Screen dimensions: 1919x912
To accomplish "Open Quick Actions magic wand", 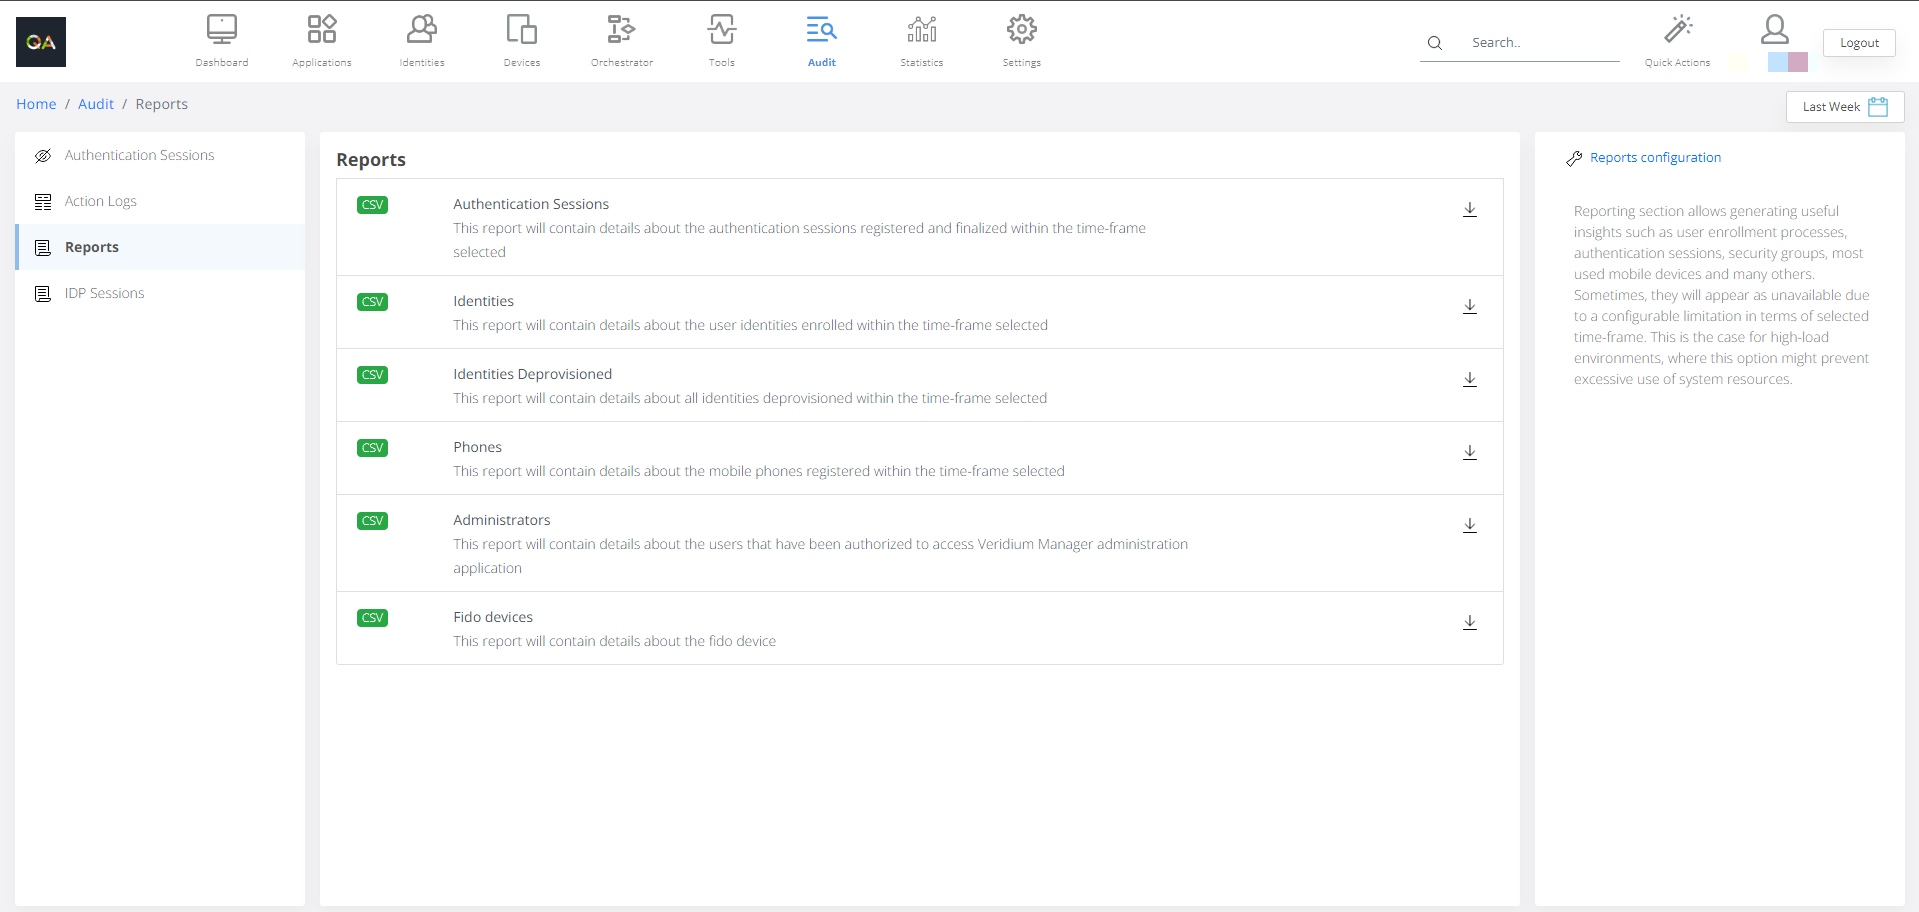I will tap(1677, 30).
